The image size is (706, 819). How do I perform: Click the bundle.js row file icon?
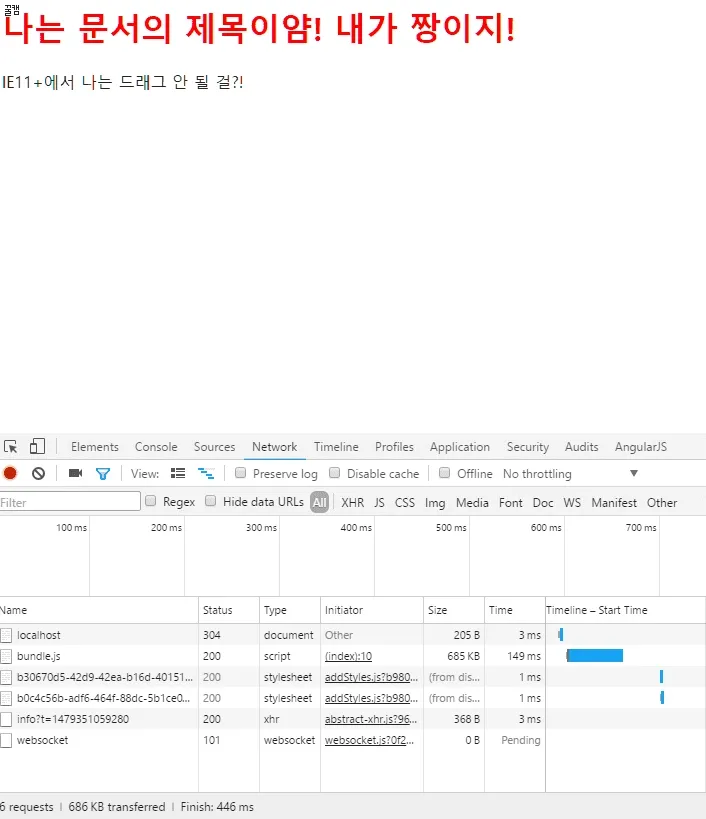[6, 656]
